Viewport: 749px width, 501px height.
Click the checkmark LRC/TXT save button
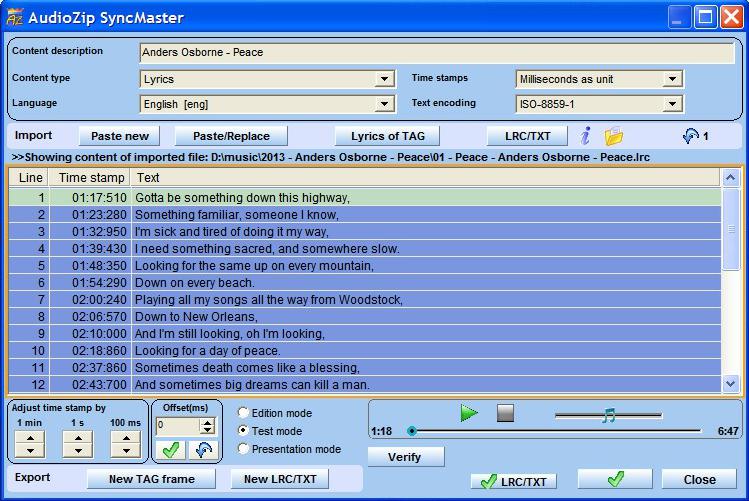click(x=514, y=481)
